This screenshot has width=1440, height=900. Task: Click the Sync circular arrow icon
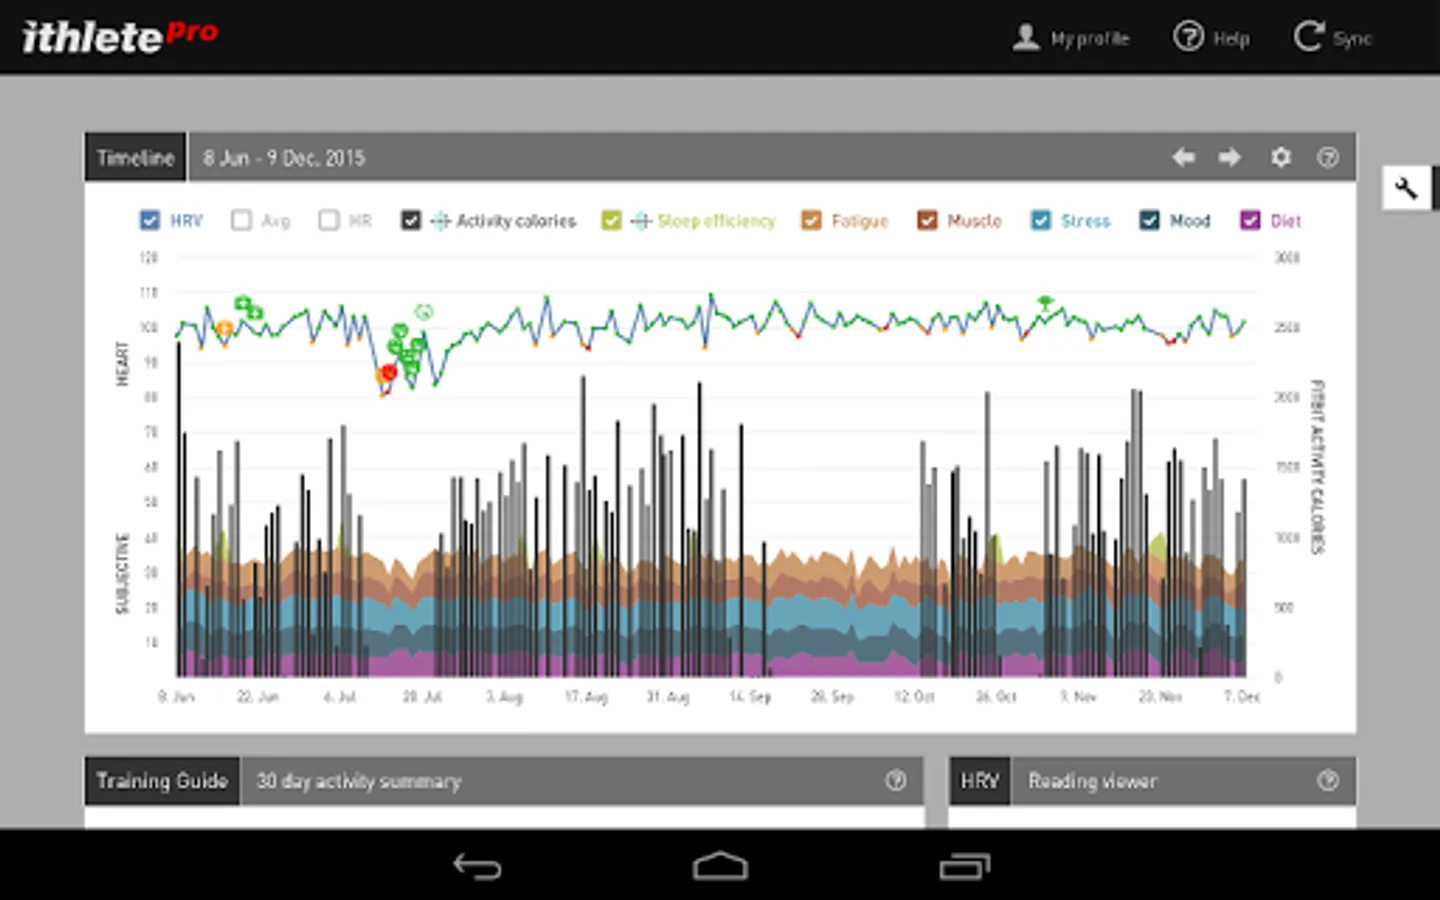point(1308,38)
